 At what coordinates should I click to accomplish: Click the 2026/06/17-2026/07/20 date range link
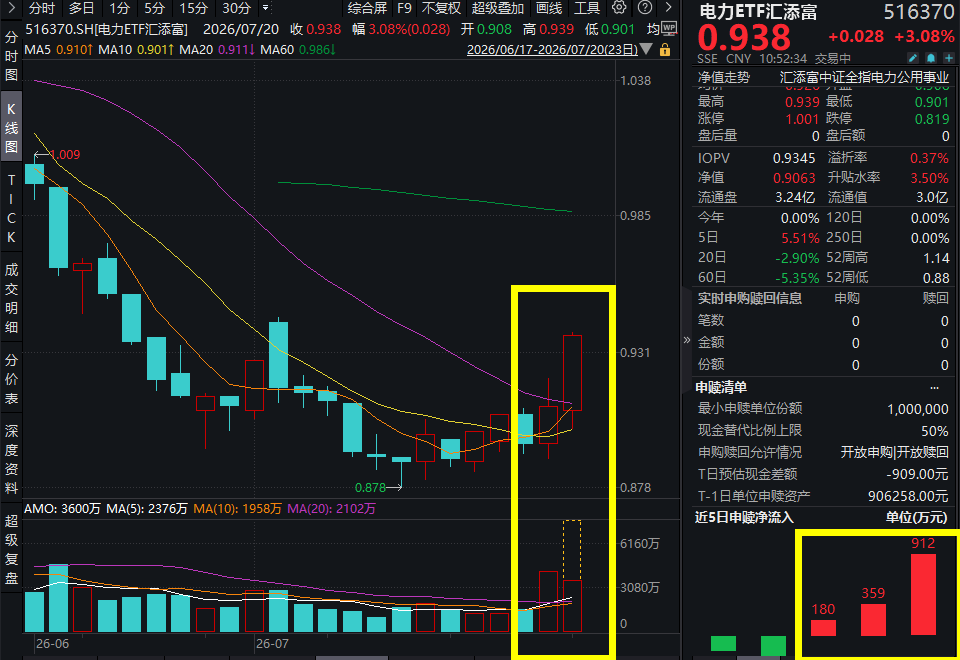click(552, 50)
